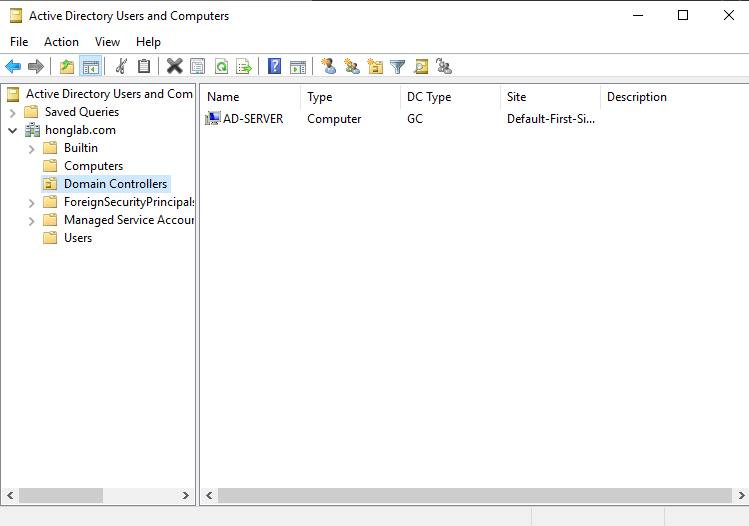Image resolution: width=749 pixels, height=526 pixels.
Task: Open the View menu
Action: coord(107,42)
